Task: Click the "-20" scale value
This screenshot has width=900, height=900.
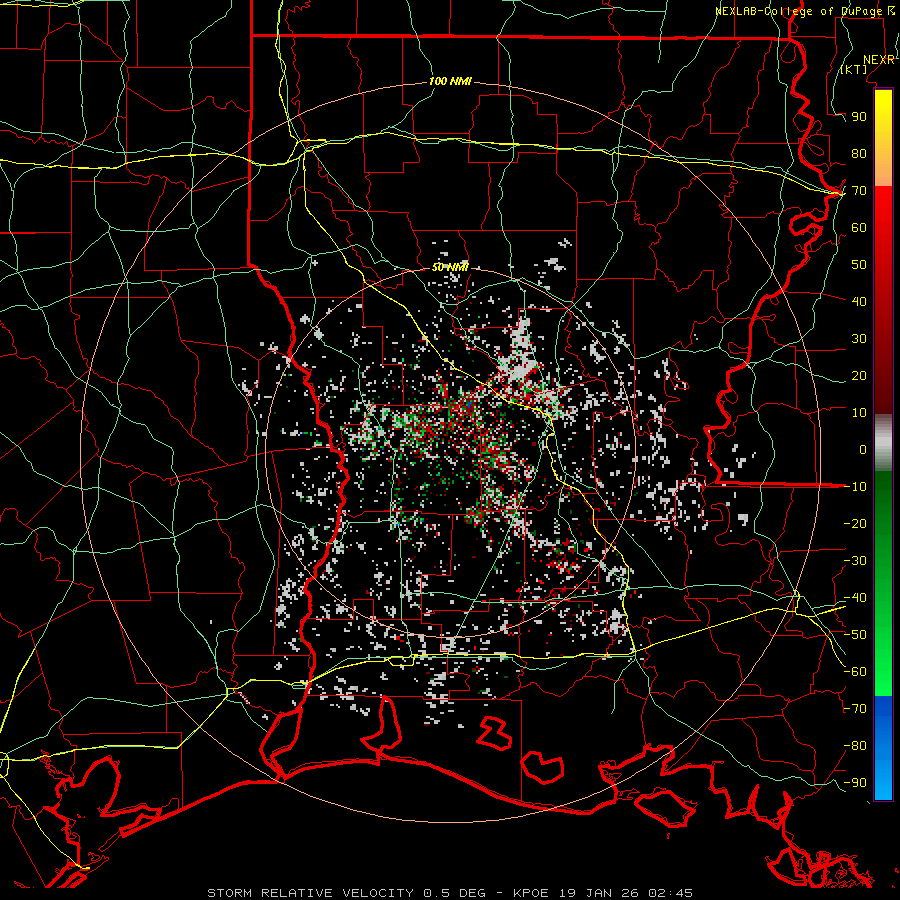Action: click(855, 523)
